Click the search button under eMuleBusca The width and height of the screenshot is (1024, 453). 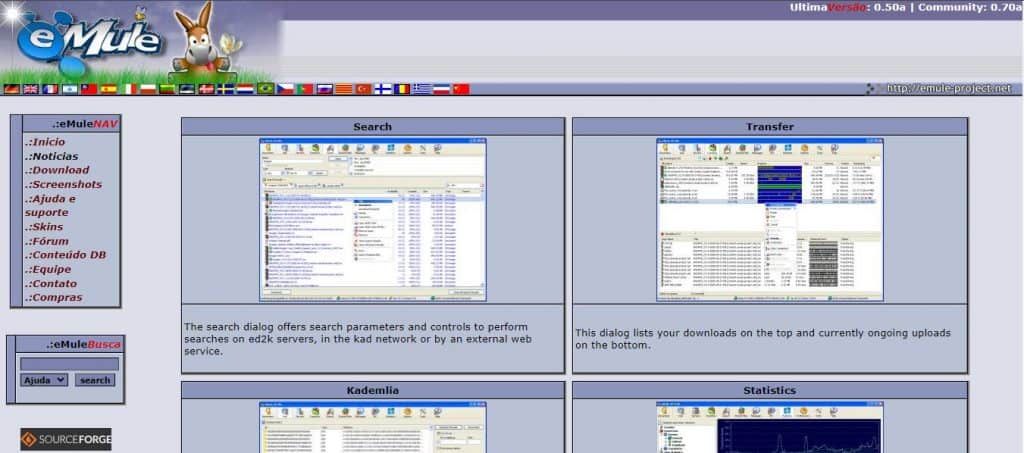pos(95,380)
